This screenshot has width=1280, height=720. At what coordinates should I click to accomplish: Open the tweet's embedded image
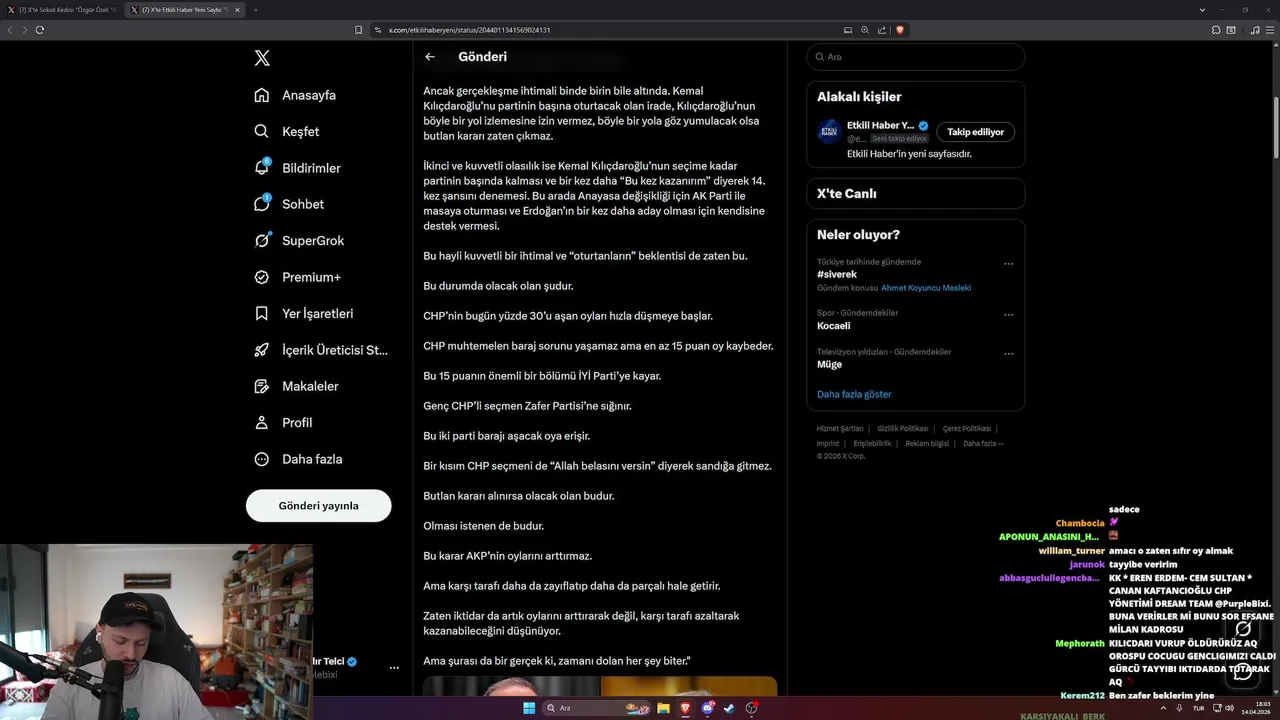[x=600, y=686]
